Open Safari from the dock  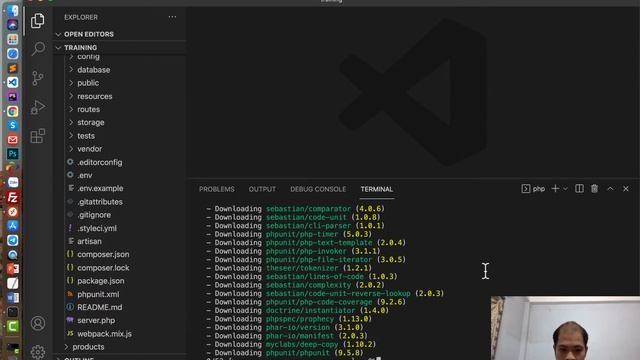13,53
